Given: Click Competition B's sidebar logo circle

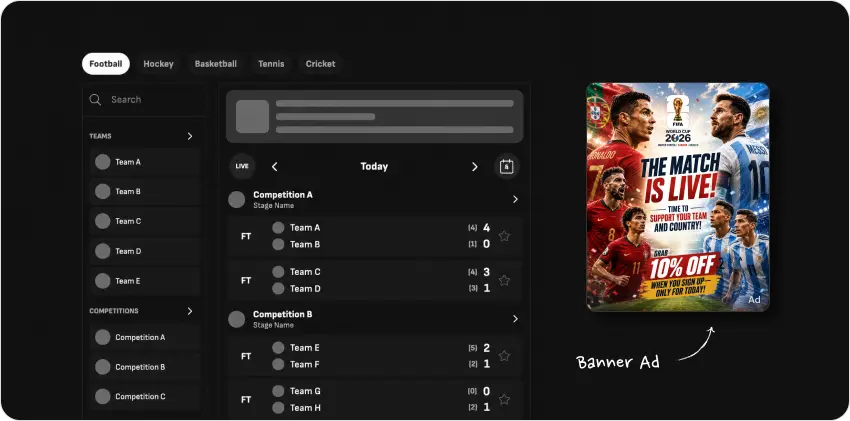Looking at the screenshot, I should tap(102, 367).
